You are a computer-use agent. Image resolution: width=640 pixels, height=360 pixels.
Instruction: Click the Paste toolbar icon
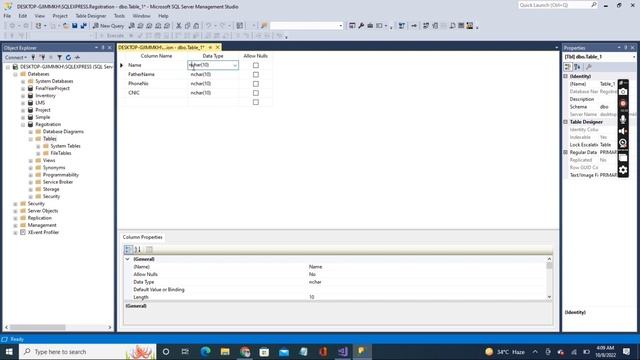(196, 26)
